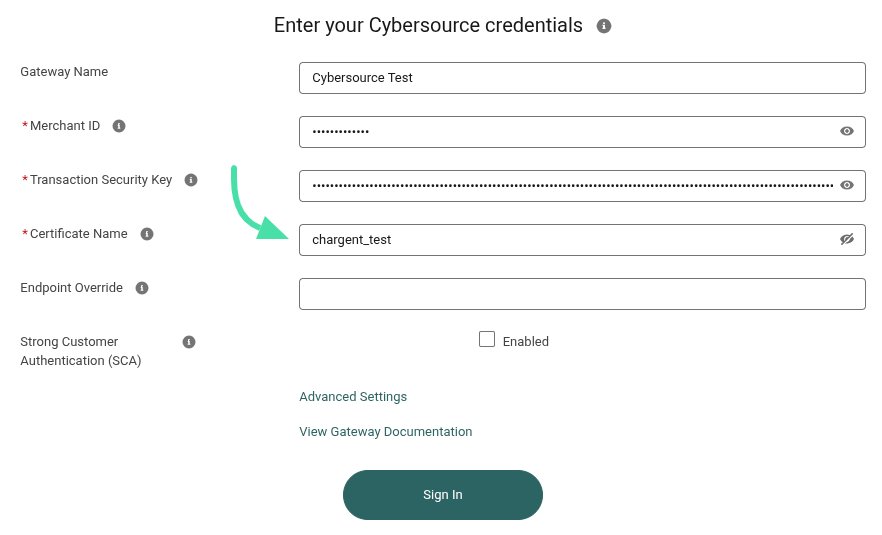Click the Enabled label text
Viewport: 882px width, 535px height.
tap(525, 341)
